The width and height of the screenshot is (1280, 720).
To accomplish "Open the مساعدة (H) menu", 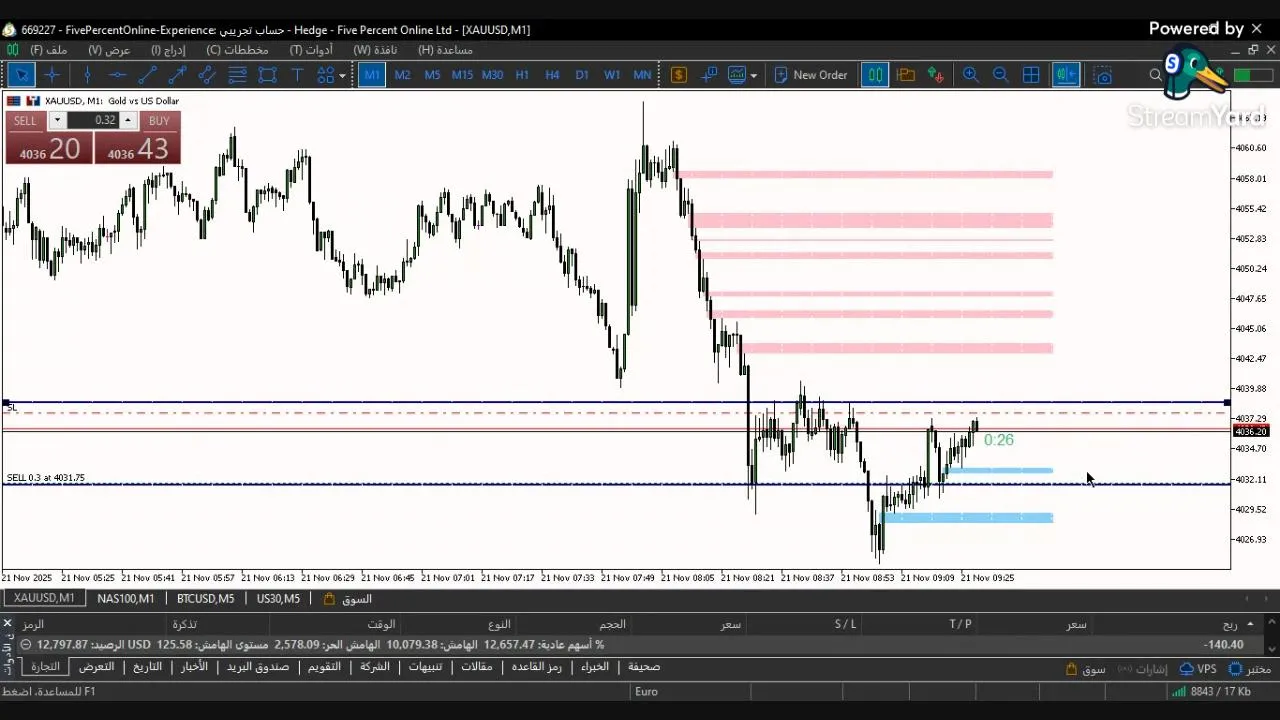I will [445, 50].
